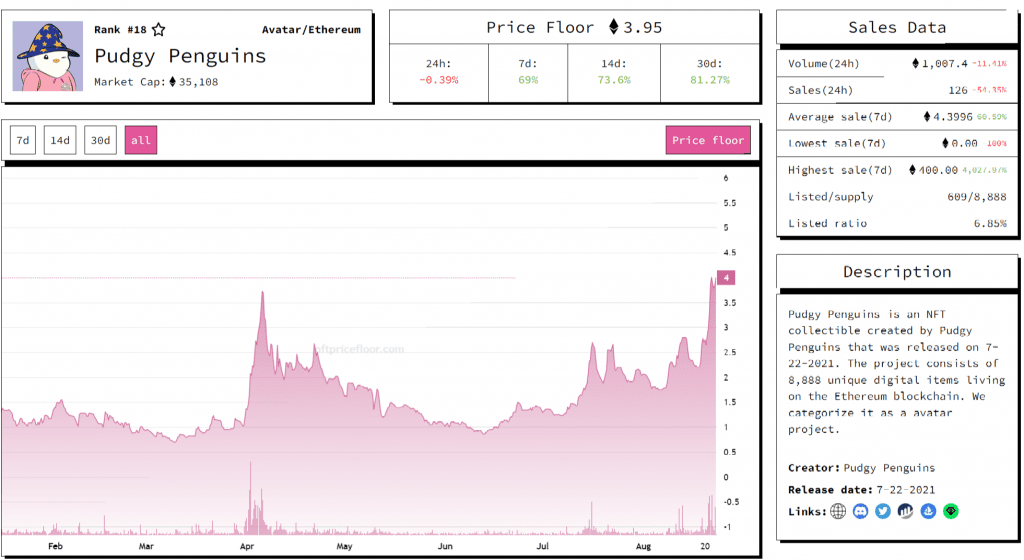Viewport: 1024px width, 560px height.
Task: Click the Listed/supply 609/8,888 value
Action: [x=977, y=196]
